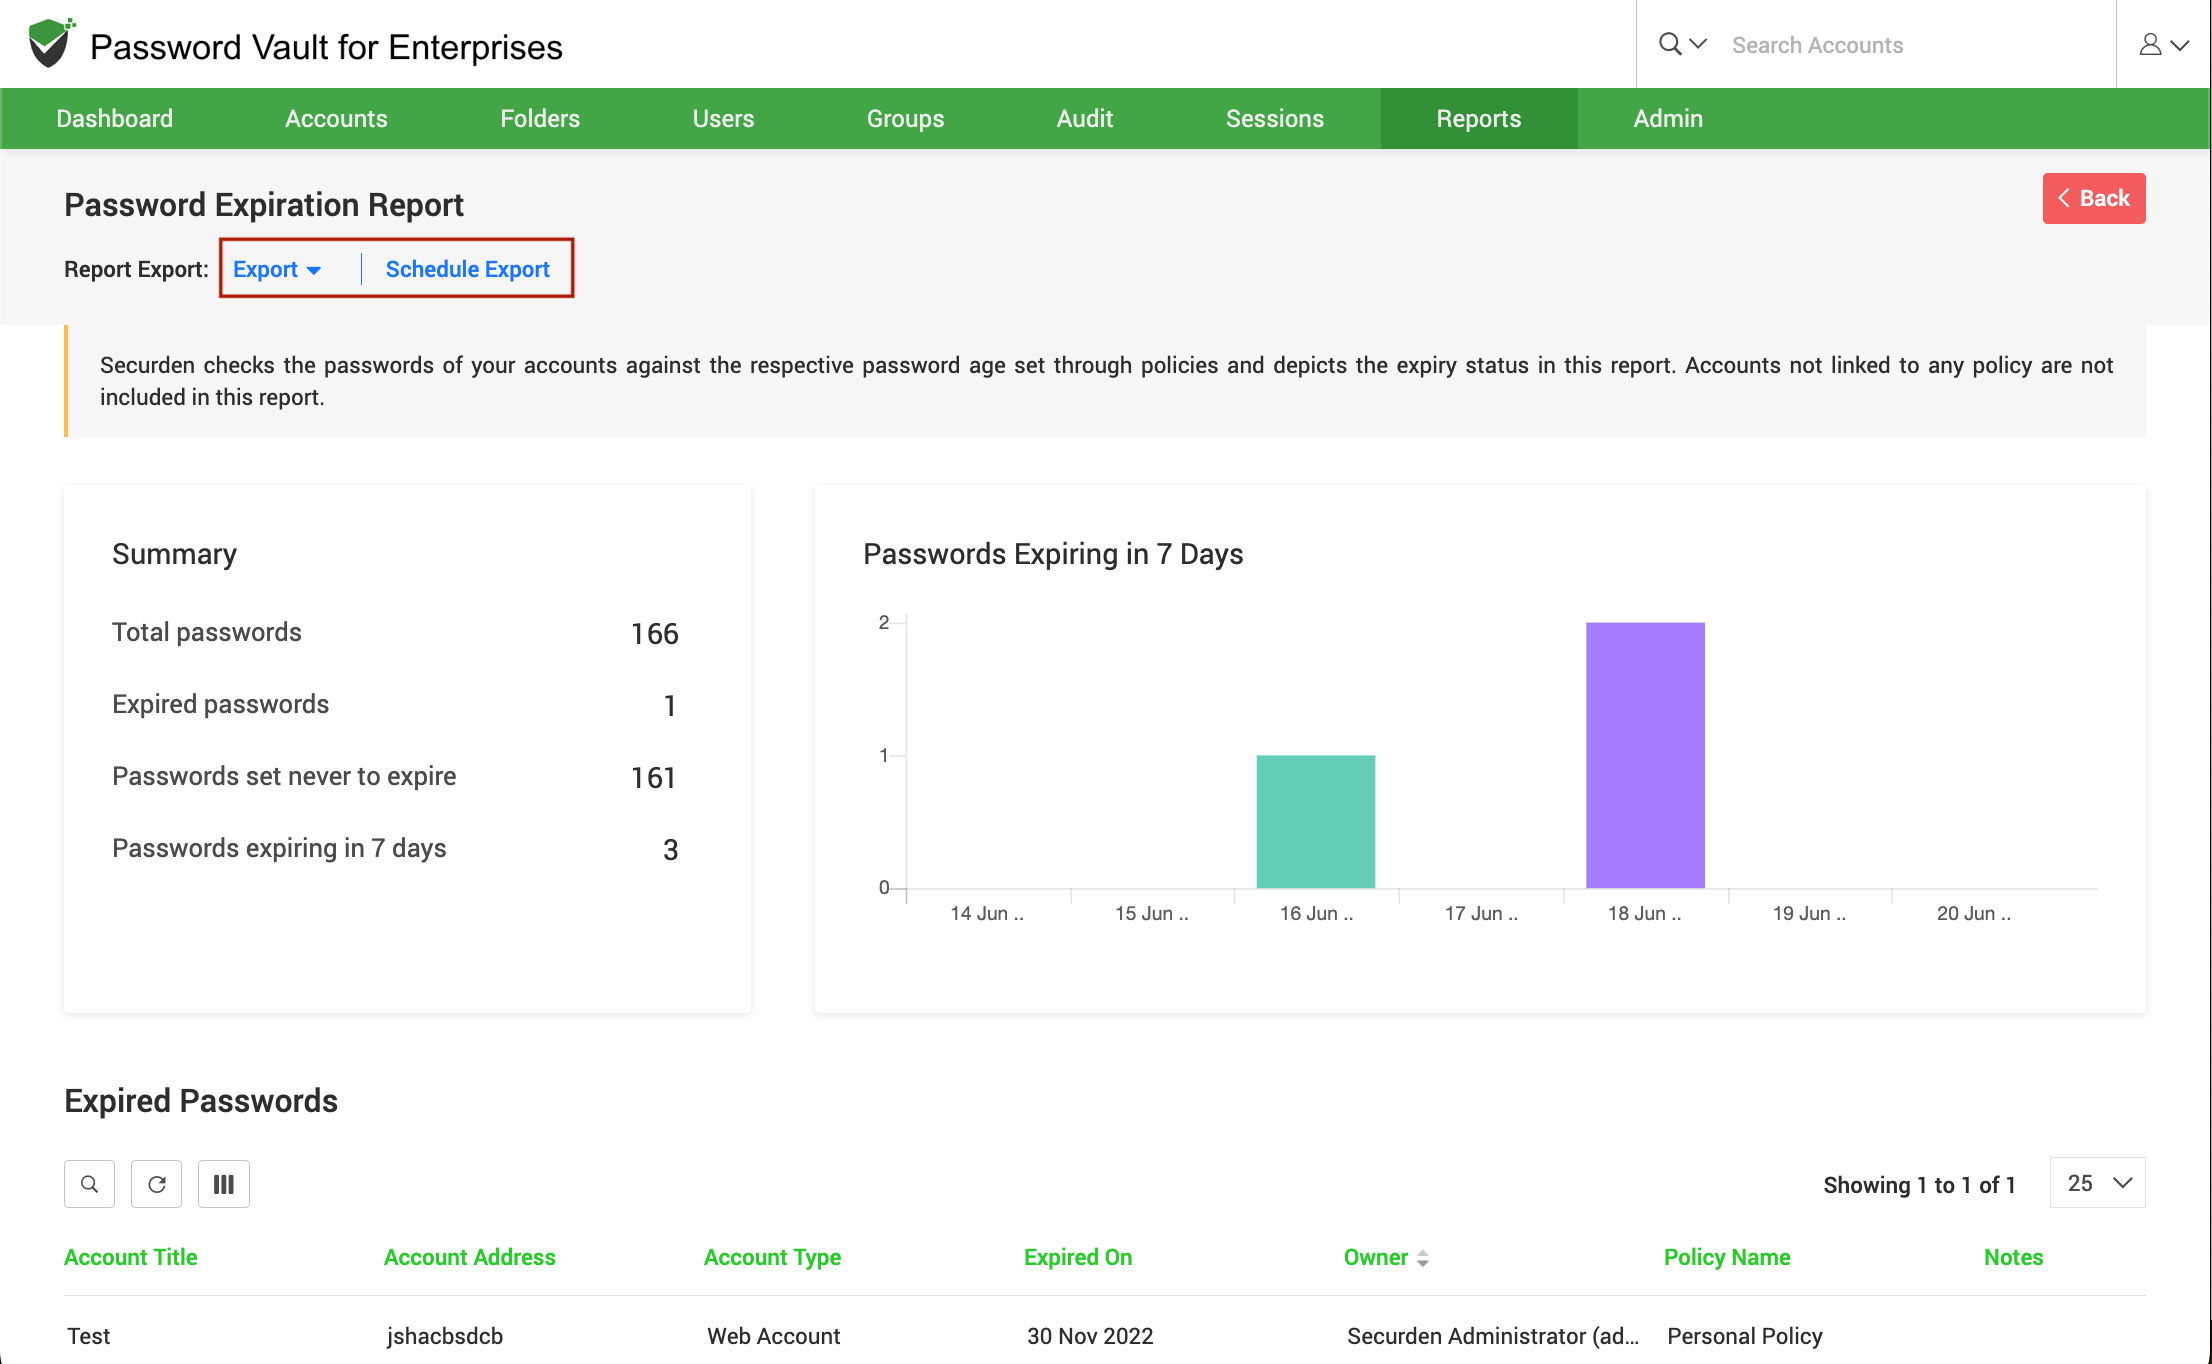Change the rows per page dropdown showing 25
The height and width of the screenshot is (1364, 2212).
tap(2097, 1183)
